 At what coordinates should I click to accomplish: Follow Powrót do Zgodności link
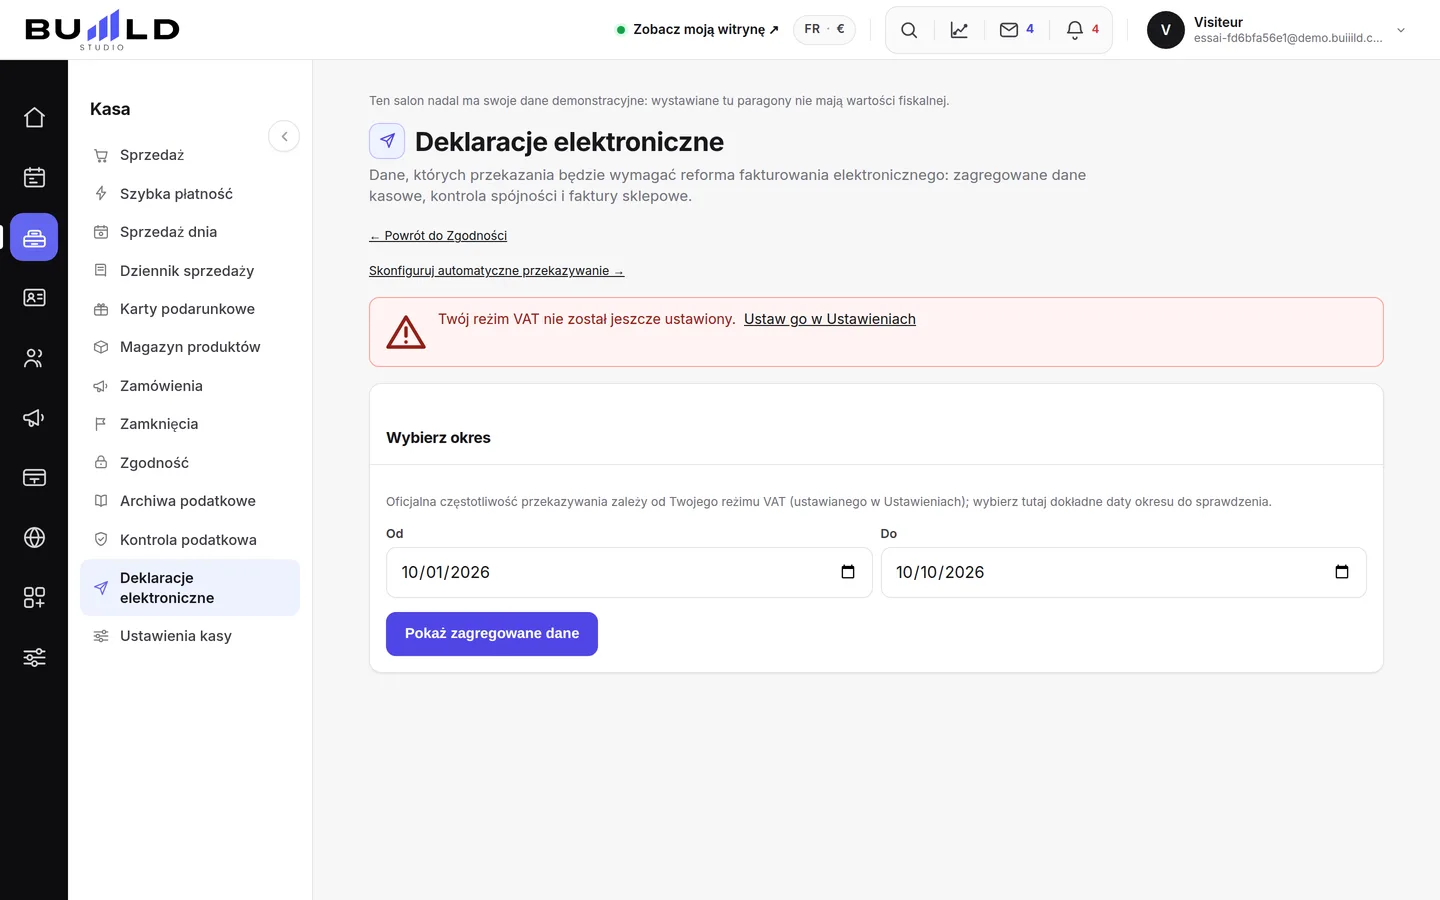pyautogui.click(x=438, y=236)
